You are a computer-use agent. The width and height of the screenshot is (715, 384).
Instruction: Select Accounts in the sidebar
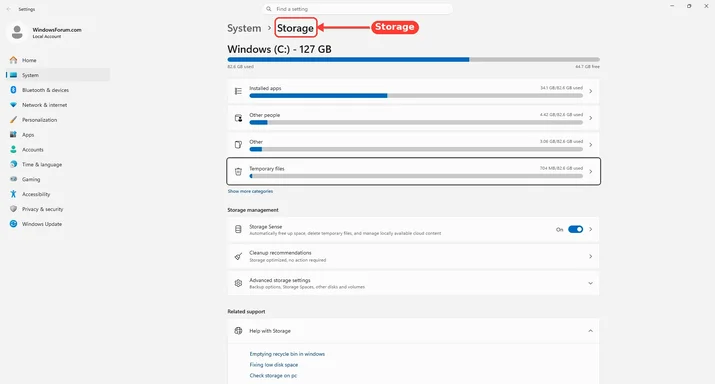[58, 150]
